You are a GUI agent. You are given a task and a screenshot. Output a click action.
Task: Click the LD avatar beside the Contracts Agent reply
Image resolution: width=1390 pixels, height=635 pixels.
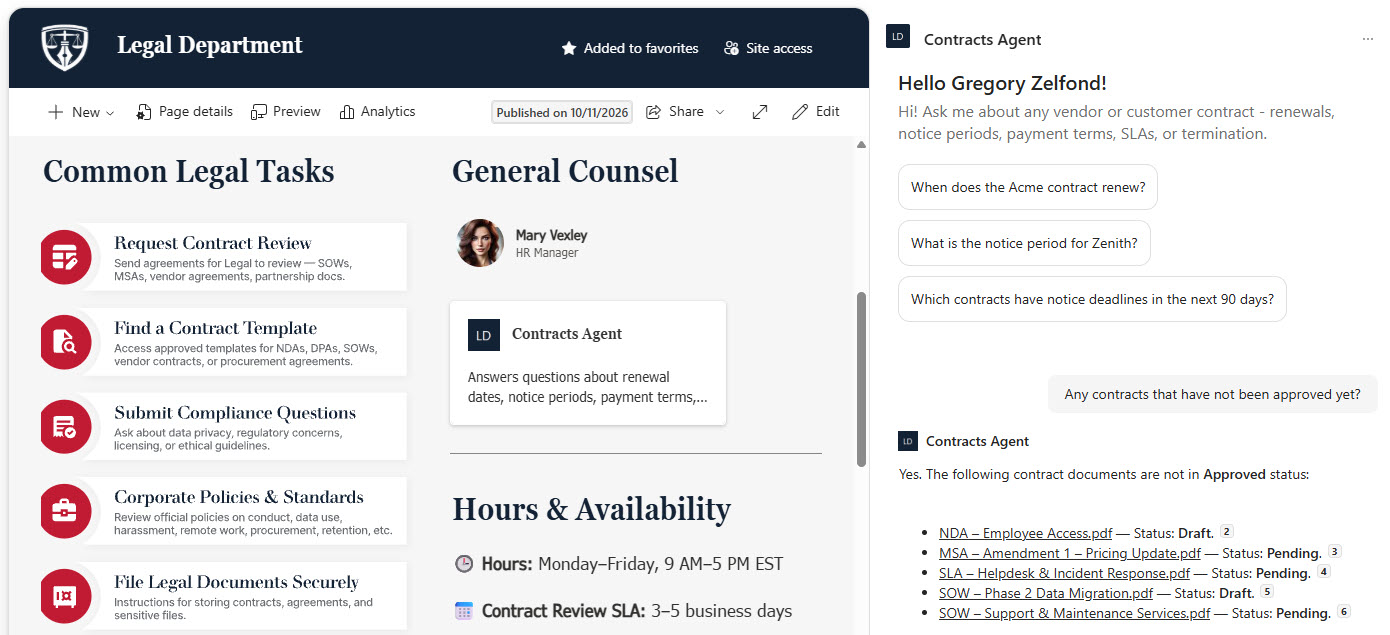coord(907,441)
